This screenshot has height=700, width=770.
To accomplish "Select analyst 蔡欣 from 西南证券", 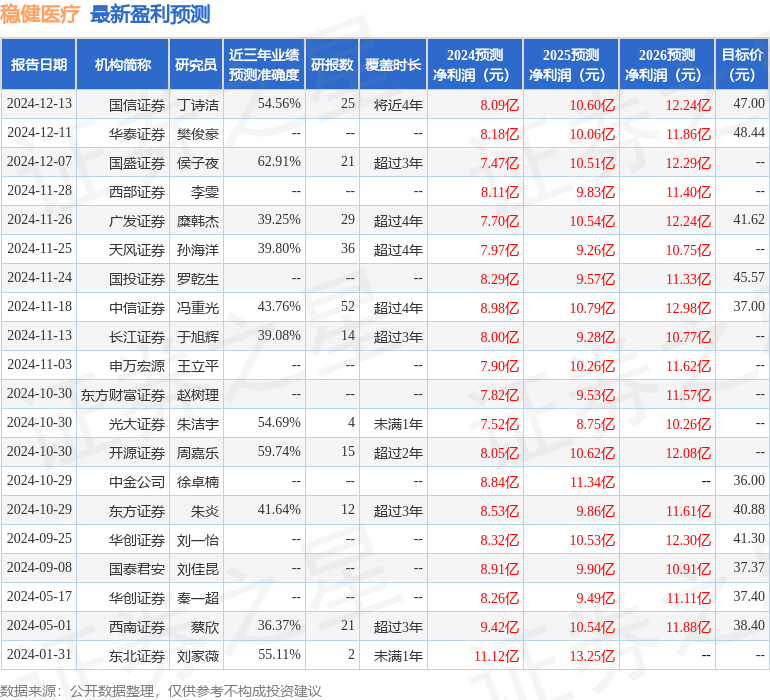I will (204, 627).
